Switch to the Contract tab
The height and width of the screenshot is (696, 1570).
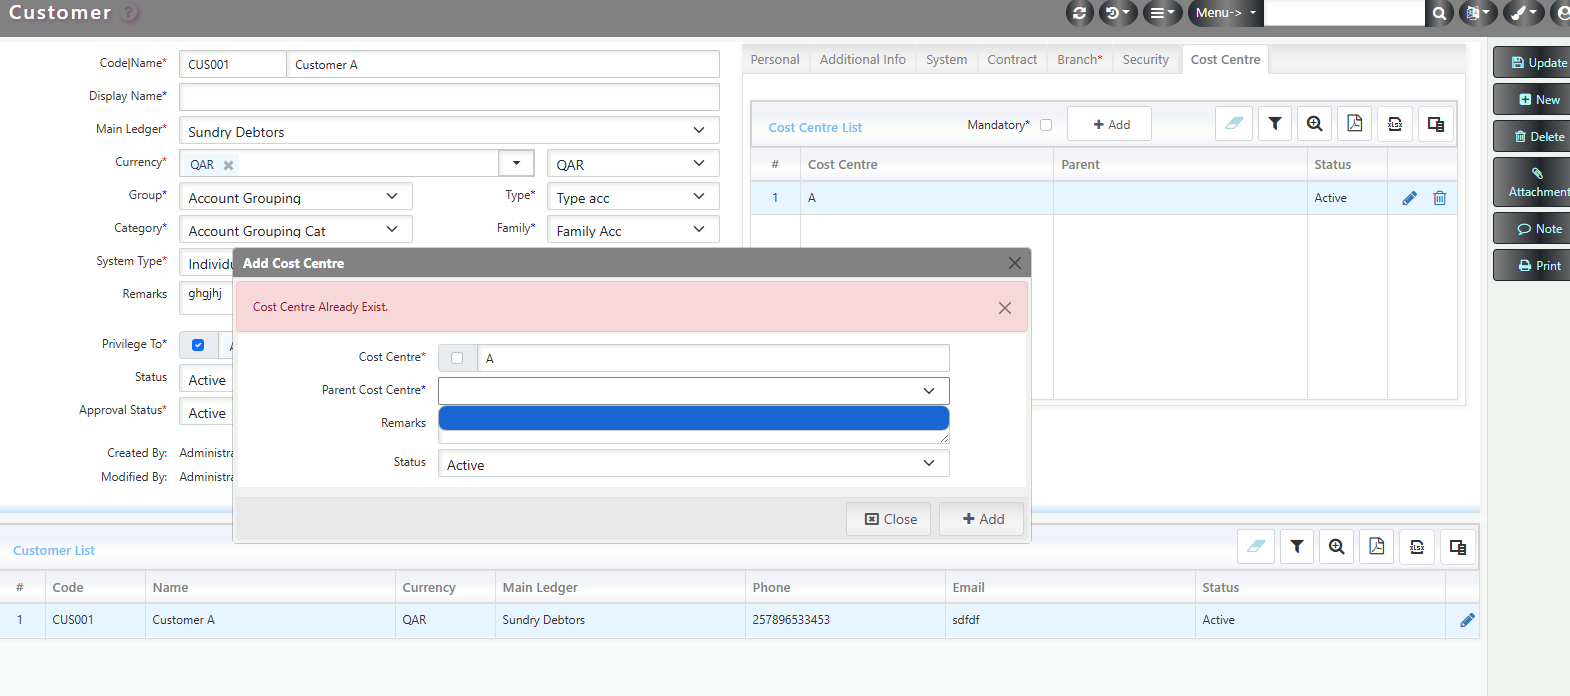[x=1012, y=60]
